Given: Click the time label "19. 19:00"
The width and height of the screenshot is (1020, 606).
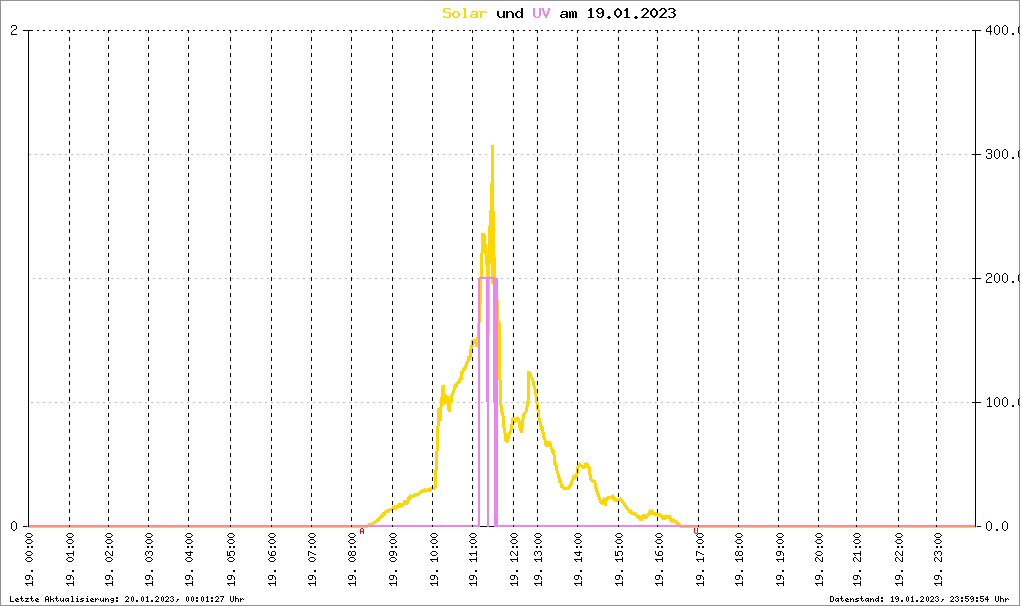Looking at the screenshot, I should click(780, 559).
